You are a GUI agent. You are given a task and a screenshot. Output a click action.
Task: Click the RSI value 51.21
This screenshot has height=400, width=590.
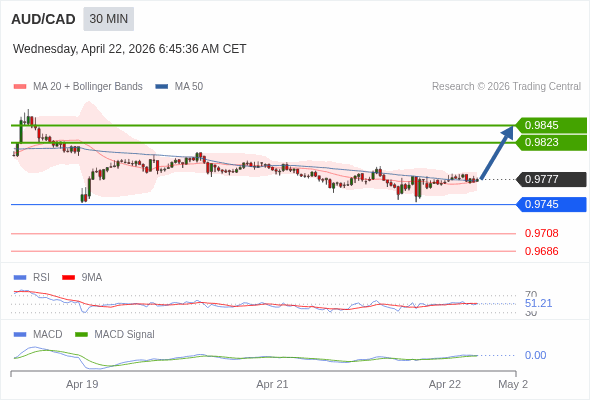(x=538, y=303)
